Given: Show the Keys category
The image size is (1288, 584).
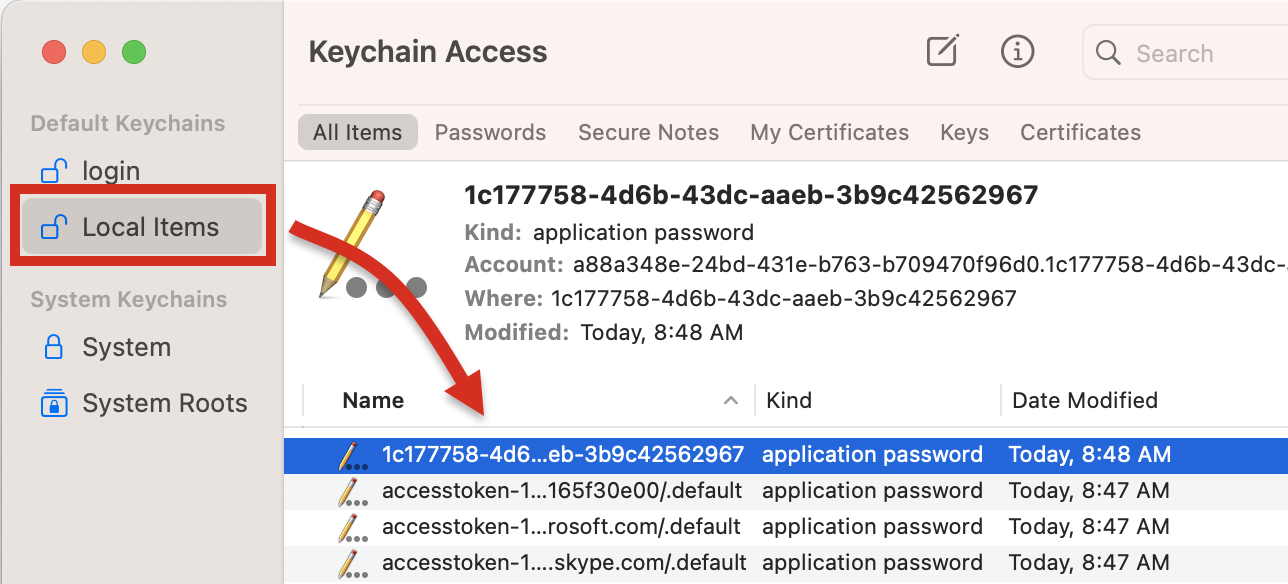Looking at the screenshot, I should 964,132.
